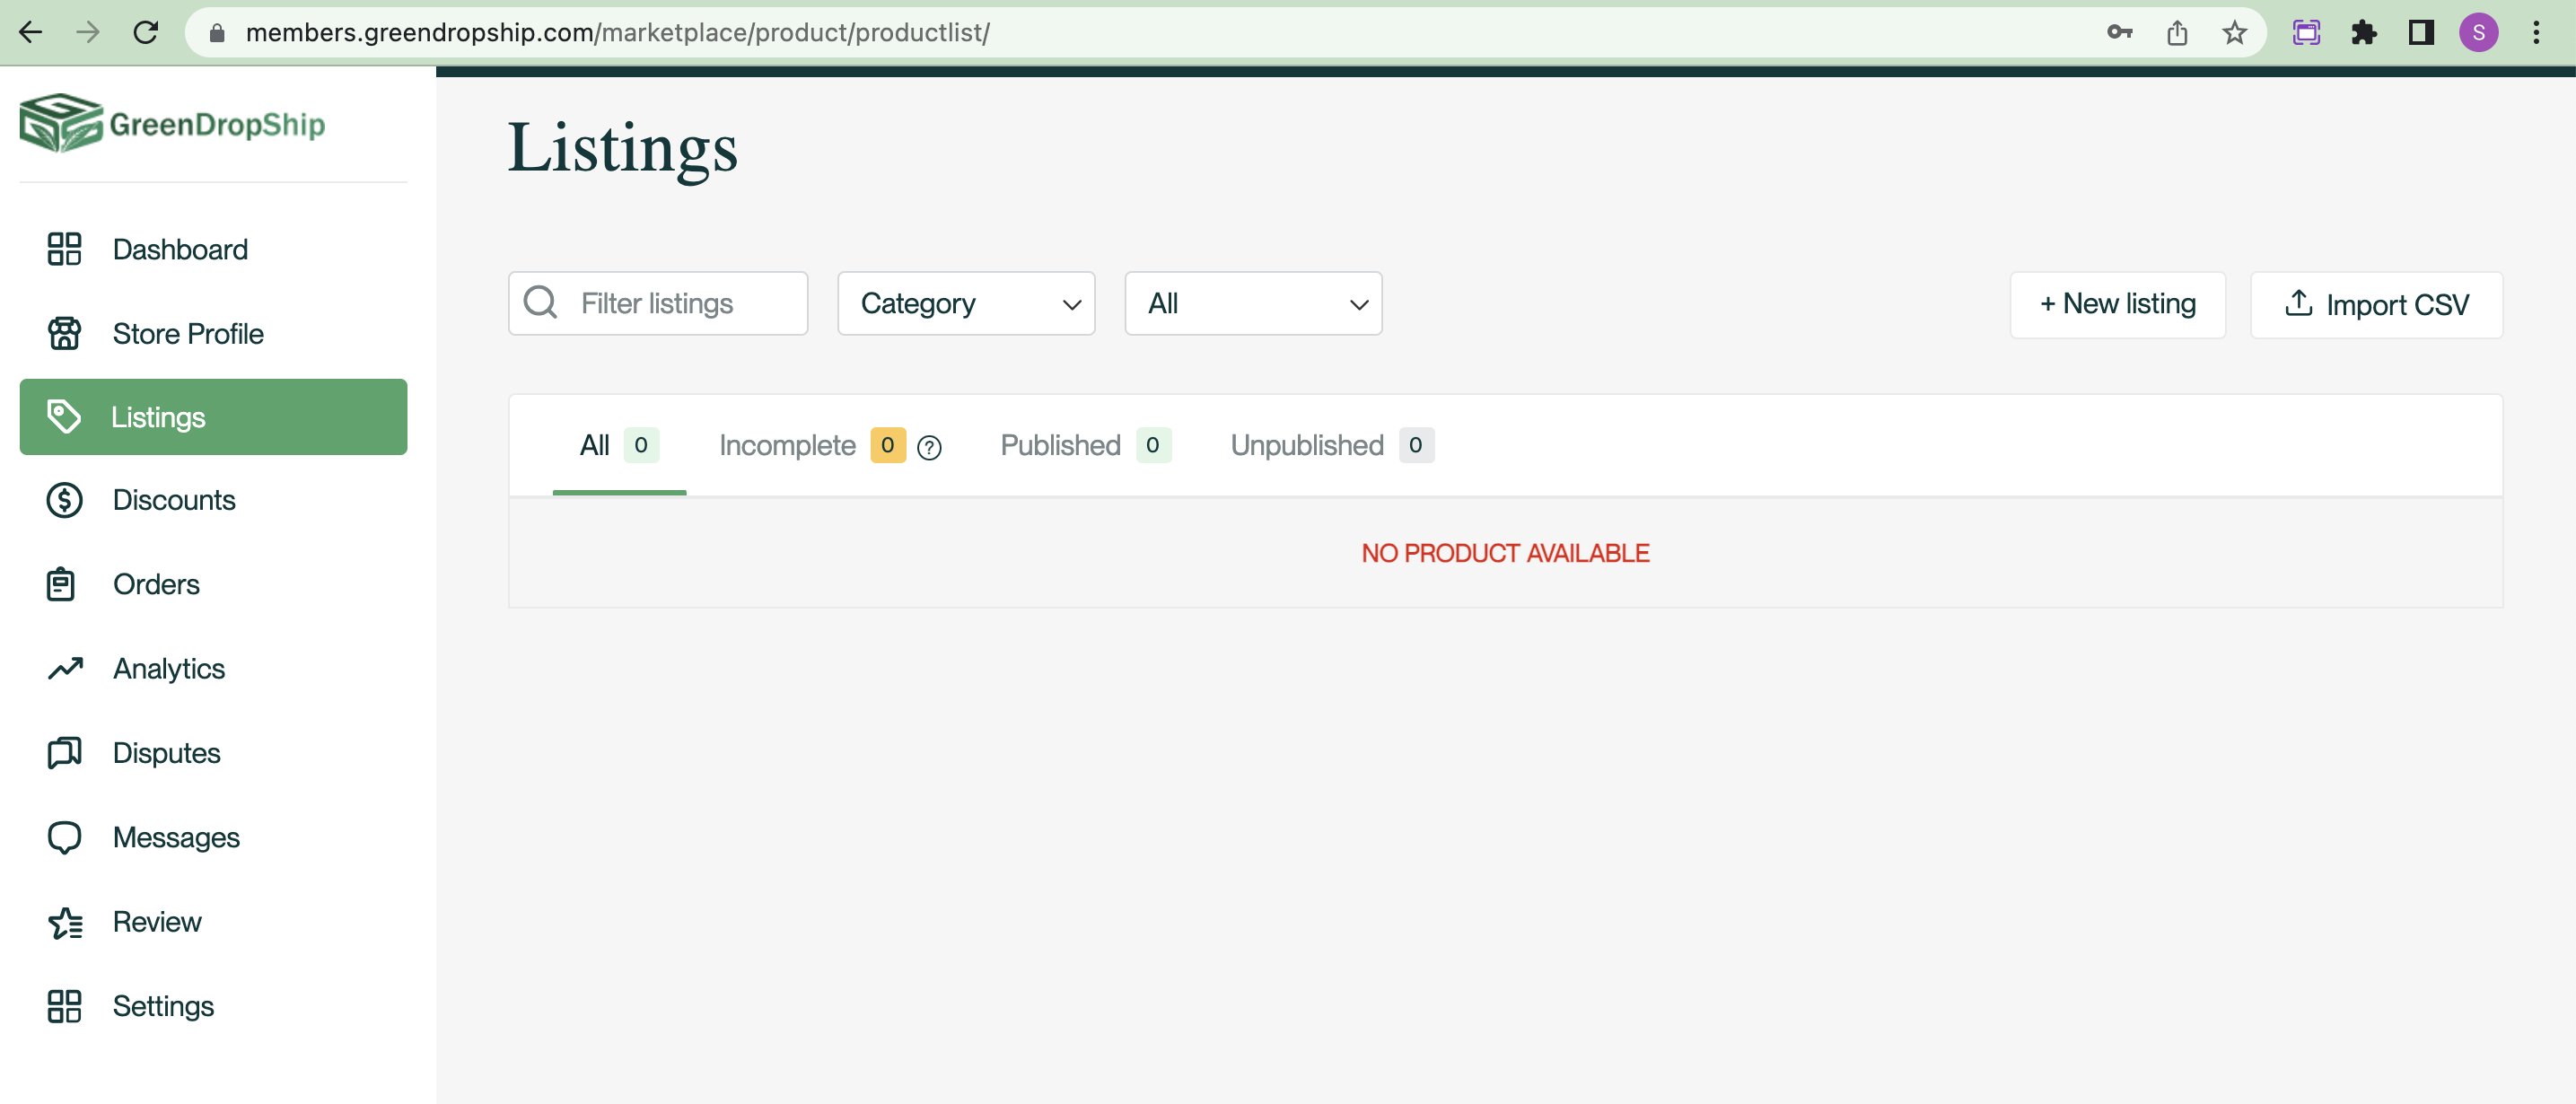This screenshot has width=2576, height=1104.
Task: Click the Orders sidebar icon
Action: [x=63, y=583]
